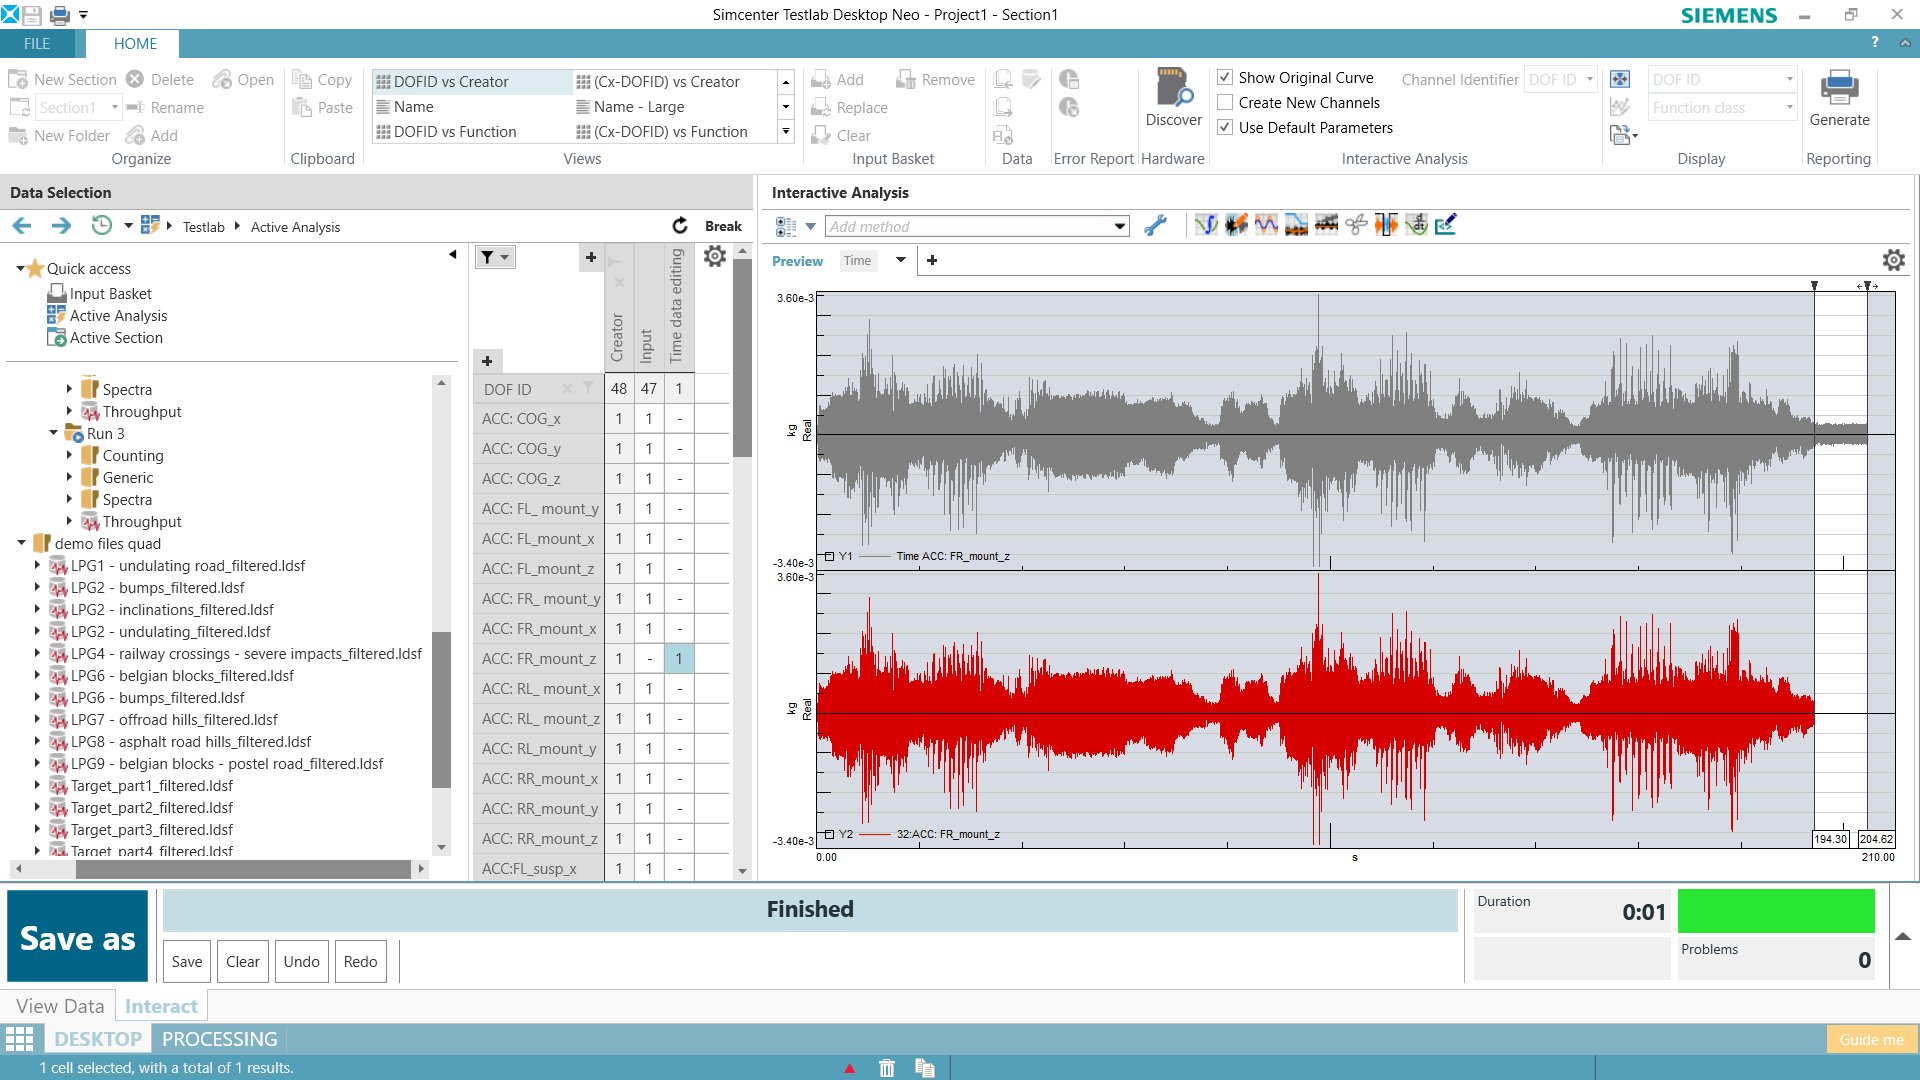Click the tree horizontal scrollbar thumb
1920x1080 pixels.
click(x=243, y=869)
